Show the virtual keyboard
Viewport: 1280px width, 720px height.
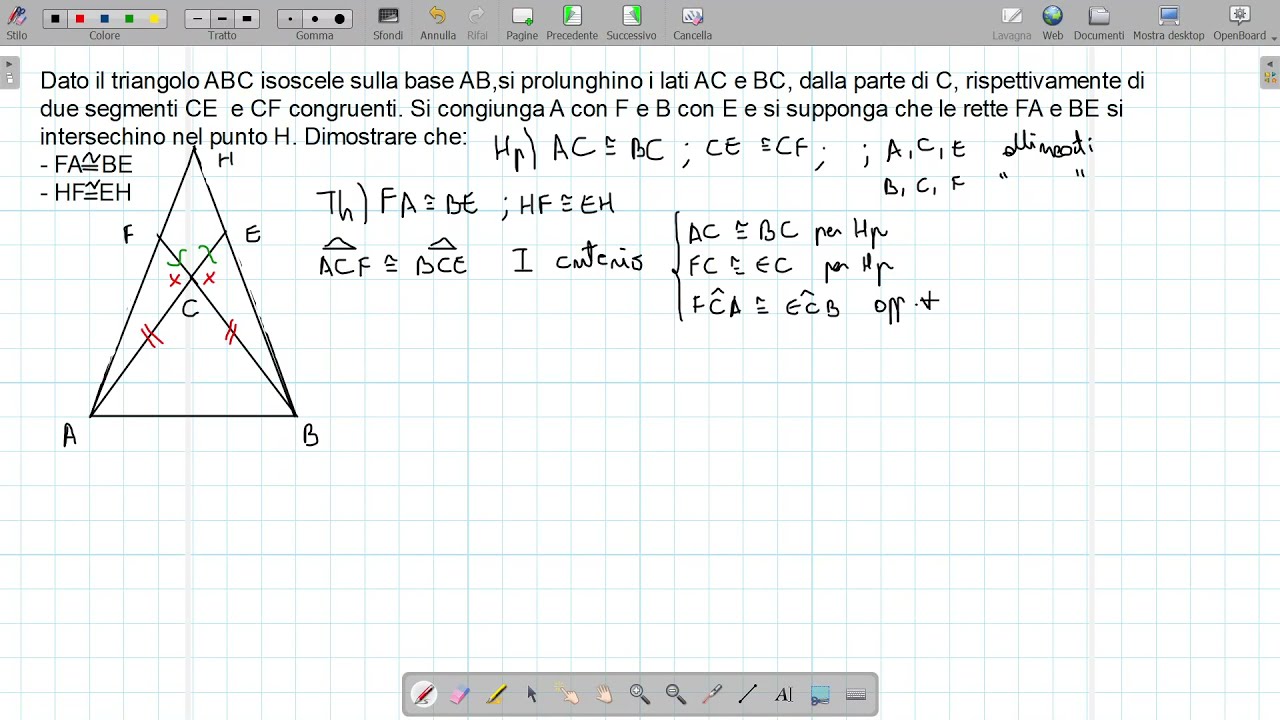pos(856,694)
